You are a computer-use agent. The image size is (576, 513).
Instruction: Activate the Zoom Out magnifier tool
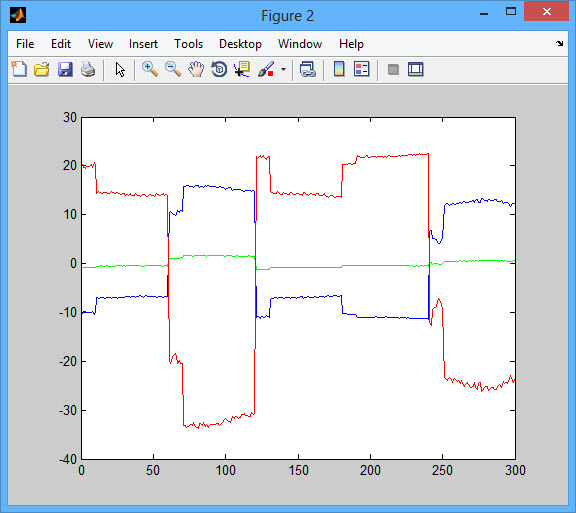173,69
